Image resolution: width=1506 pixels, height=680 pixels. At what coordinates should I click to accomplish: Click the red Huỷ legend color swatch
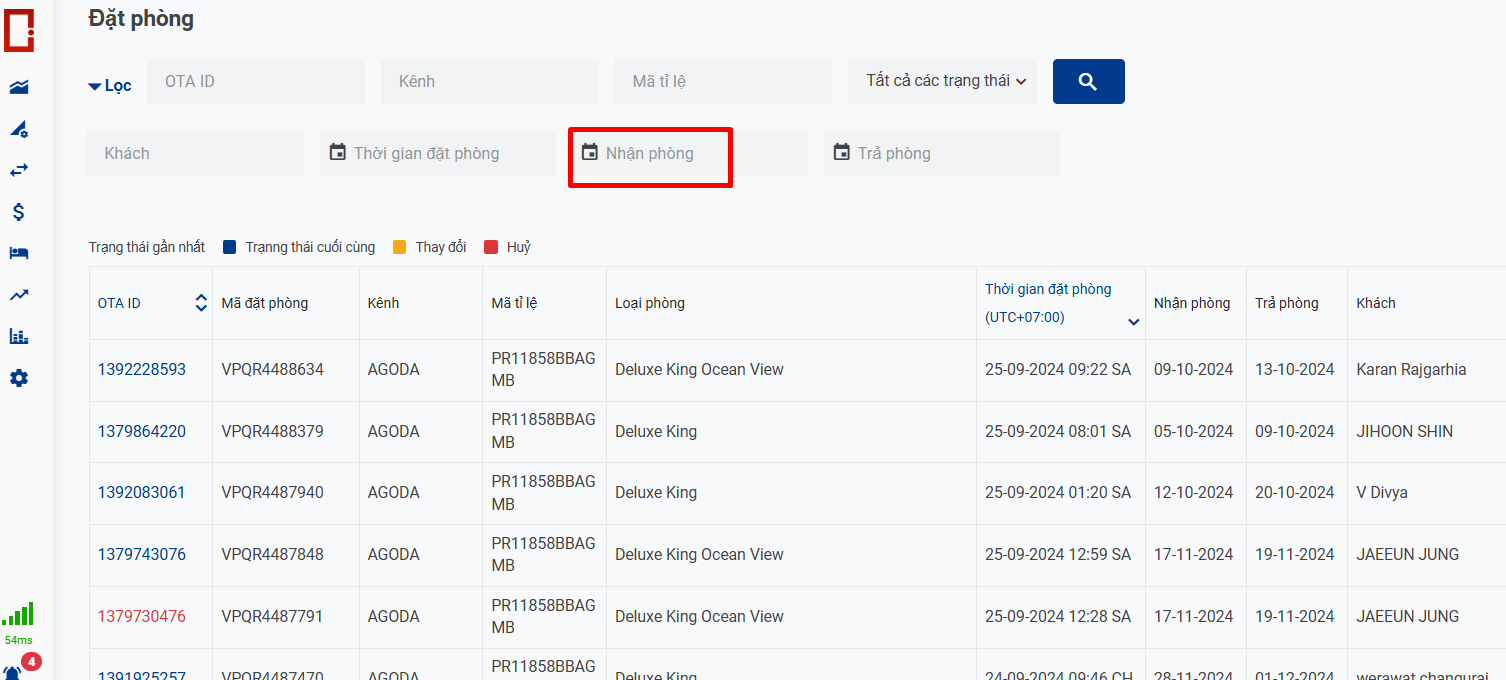[x=491, y=247]
